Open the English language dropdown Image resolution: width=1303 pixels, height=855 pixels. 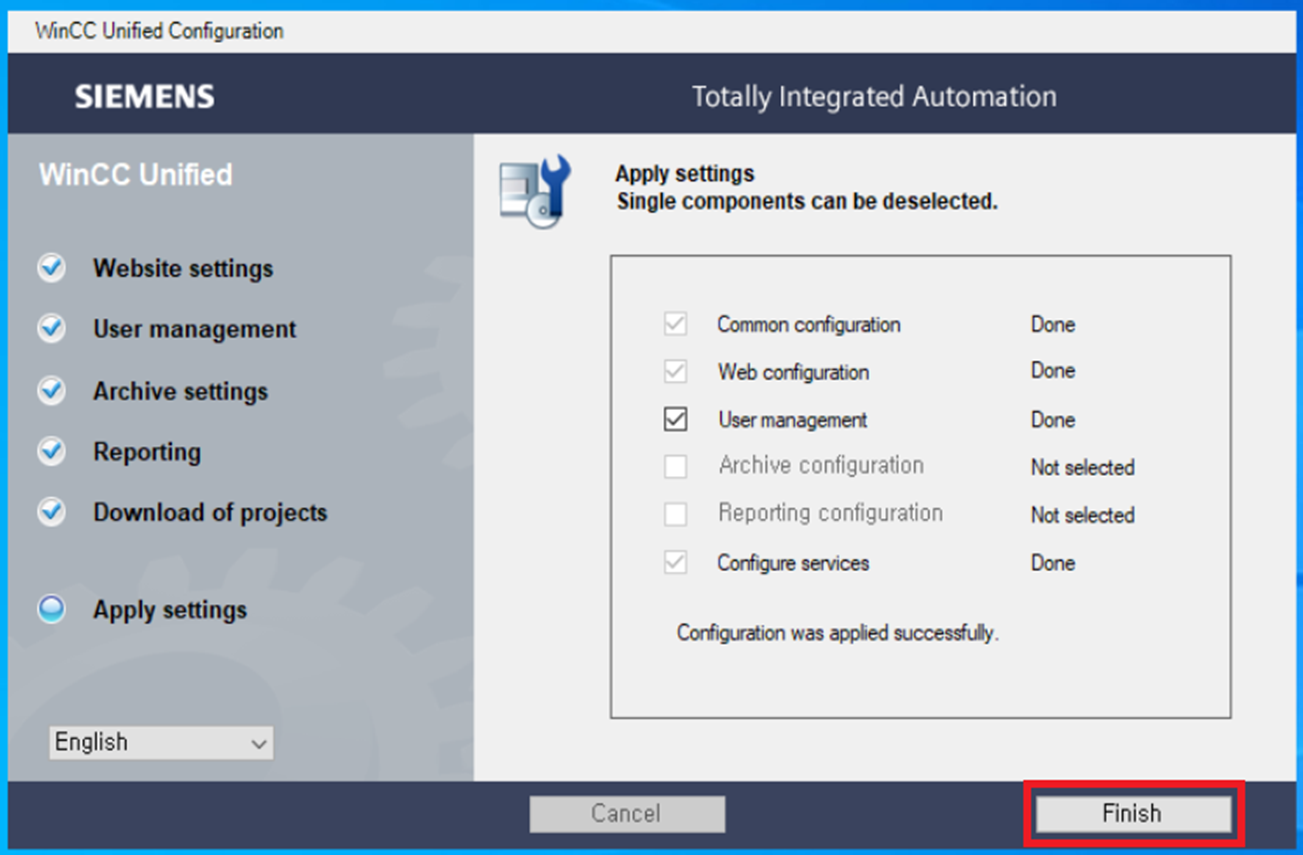pos(161,743)
